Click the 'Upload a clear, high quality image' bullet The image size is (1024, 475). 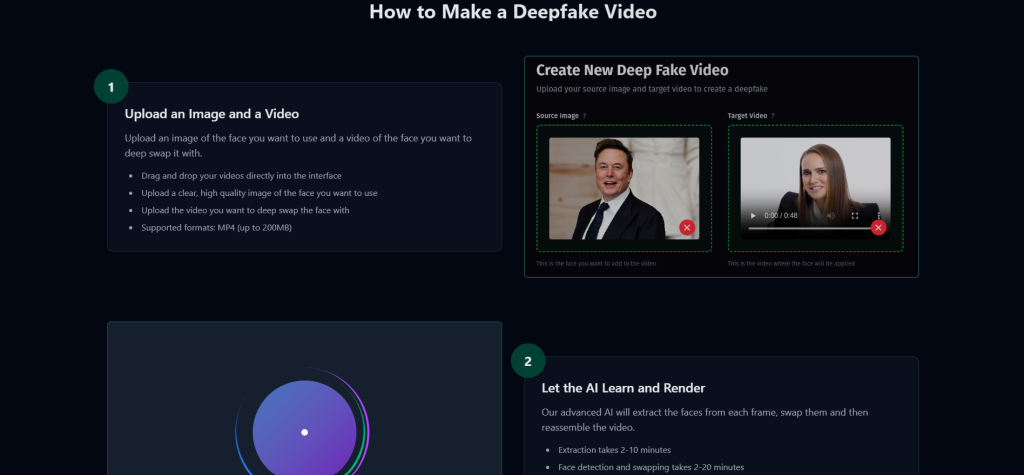[259, 193]
